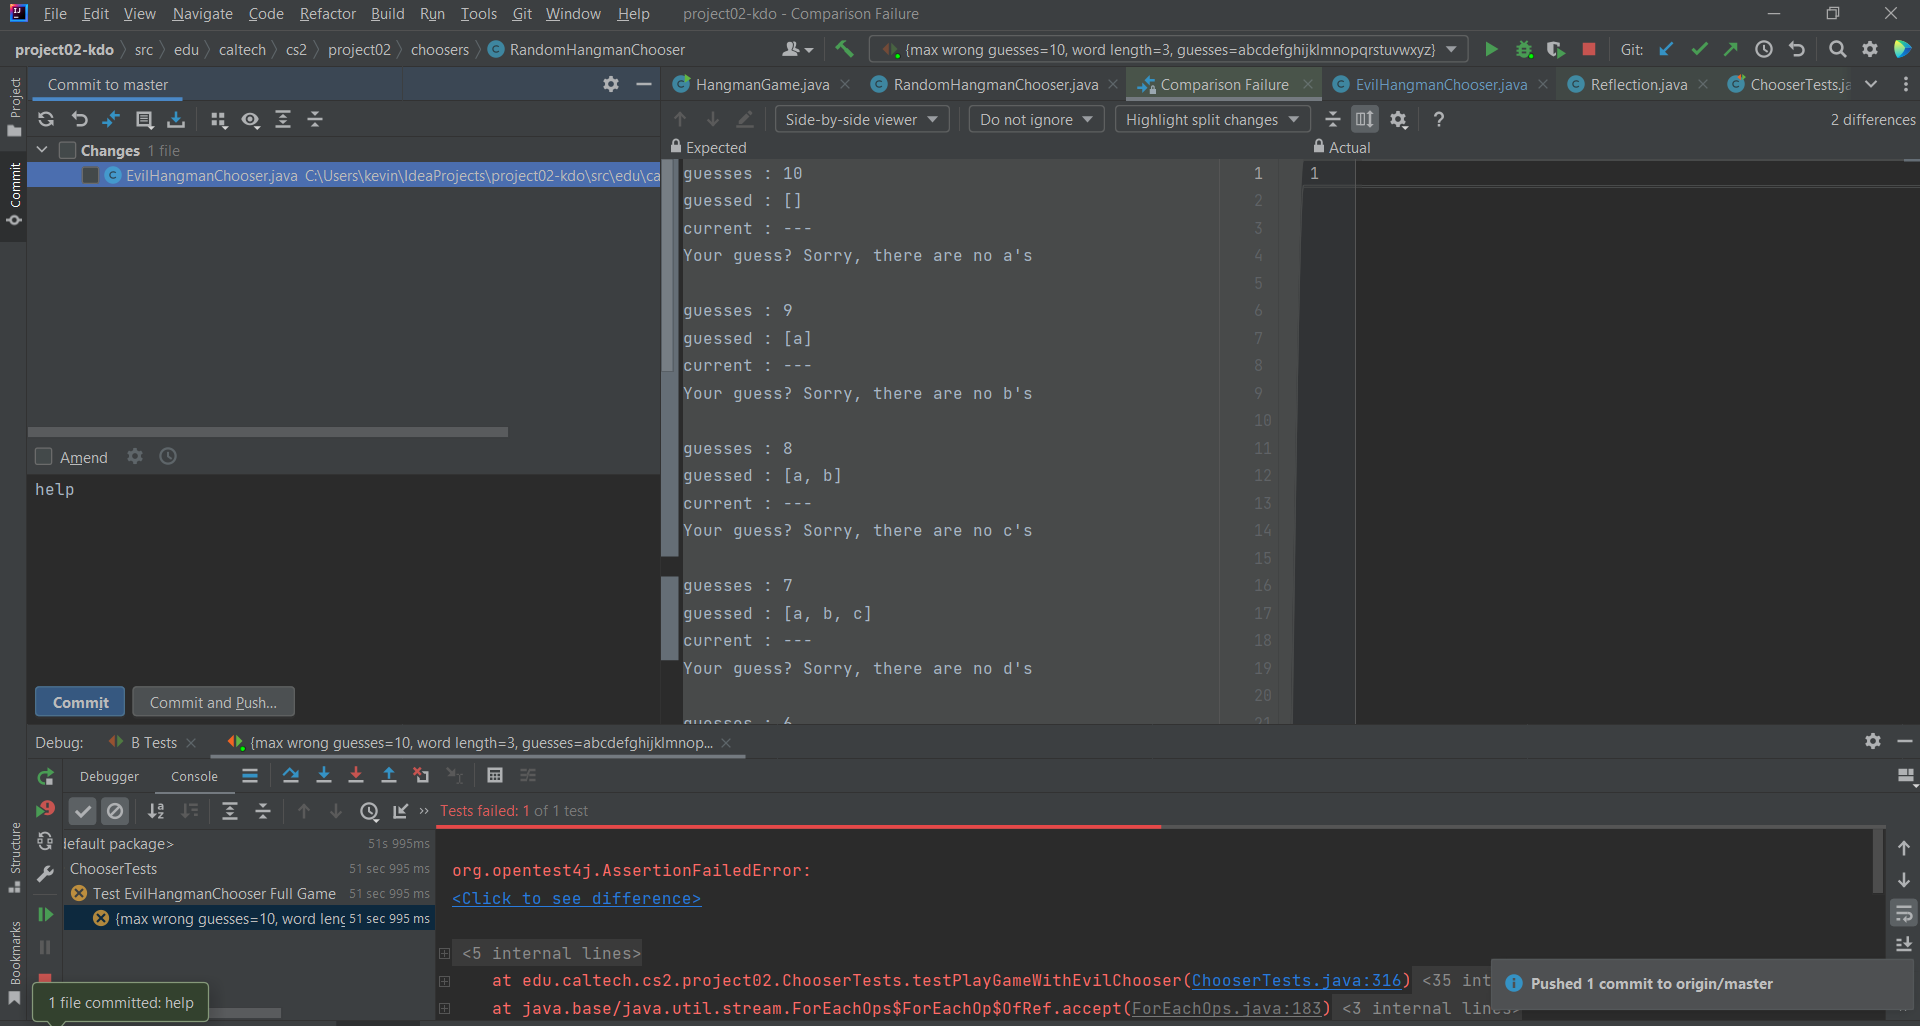Start debugging with the bug icon
Image resolution: width=1920 pixels, height=1026 pixels.
[x=1524, y=49]
